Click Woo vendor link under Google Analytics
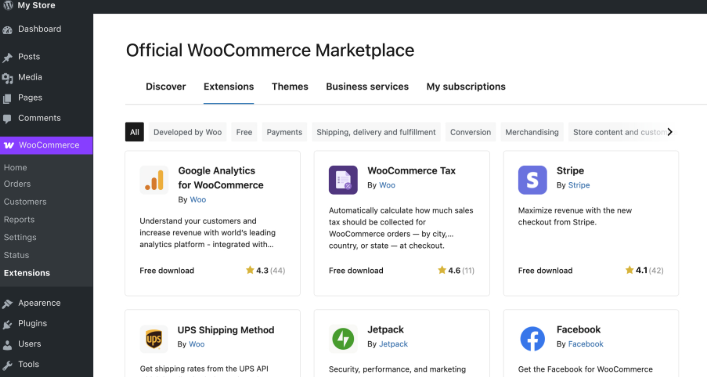Image resolution: width=707 pixels, height=377 pixels. (x=197, y=199)
